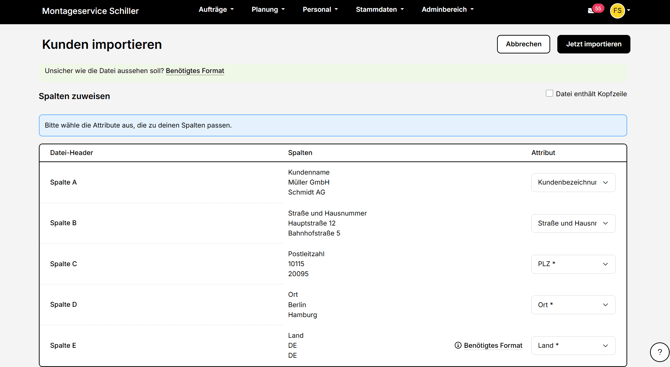Open the Kundenbezeichnung attribute dropdown
Image resolution: width=670 pixels, height=367 pixels.
(573, 182)
